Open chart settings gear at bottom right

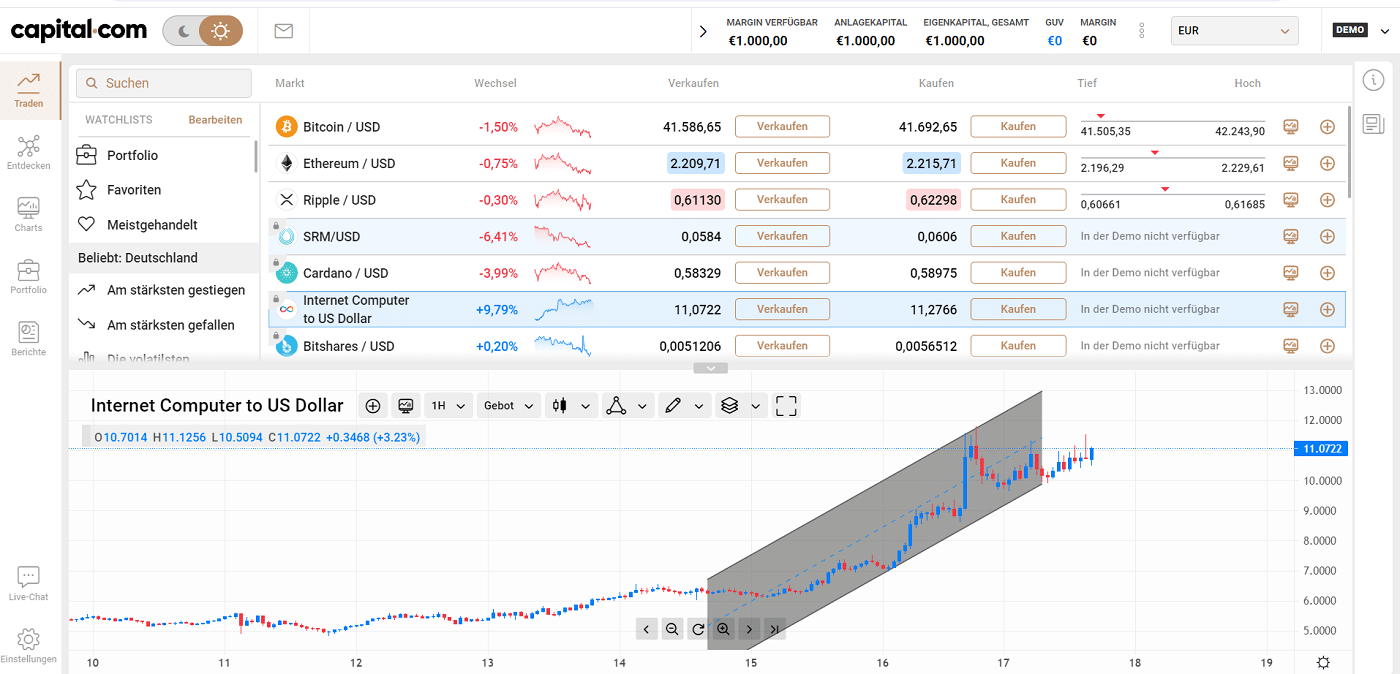[1323, 663]
